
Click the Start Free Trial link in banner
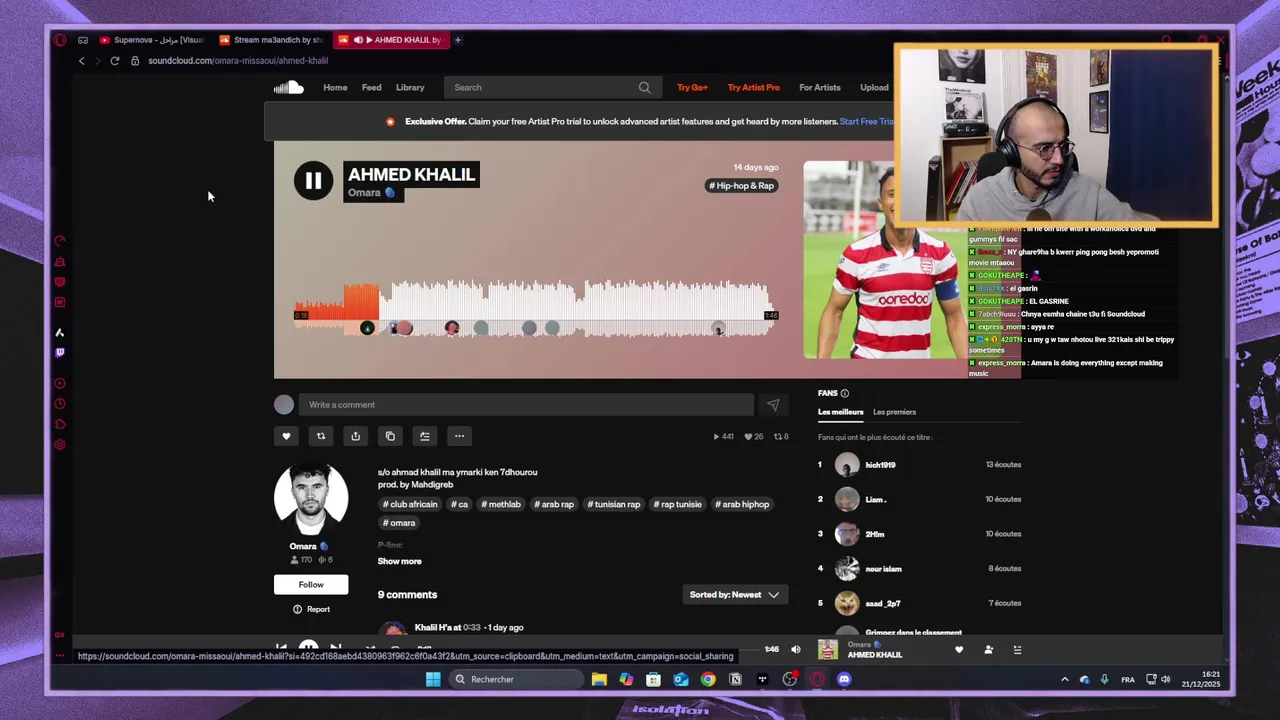(866, 122)
